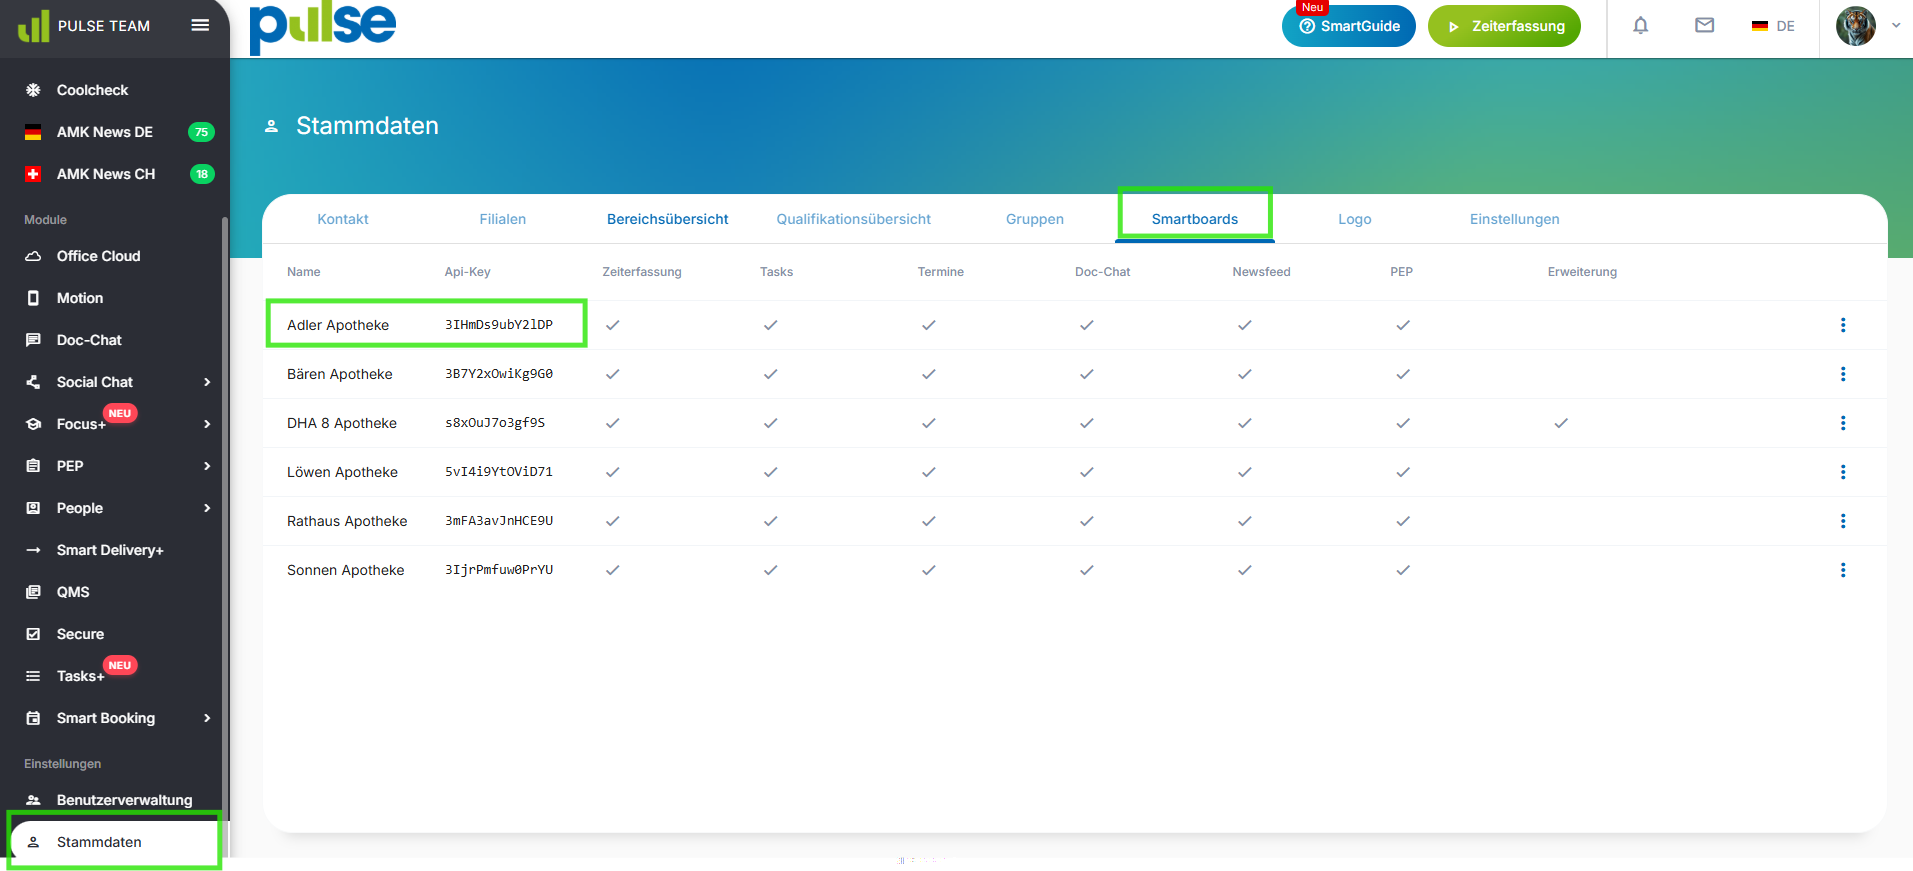Click the 75 badge on AMK News DE
Screen dimensions: 1913x871
[202, 132]
